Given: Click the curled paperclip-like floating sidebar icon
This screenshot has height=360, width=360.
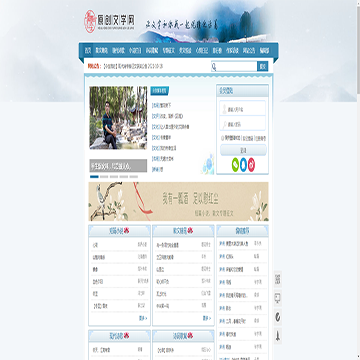Looking at the screenshot, I should [278, 317].
